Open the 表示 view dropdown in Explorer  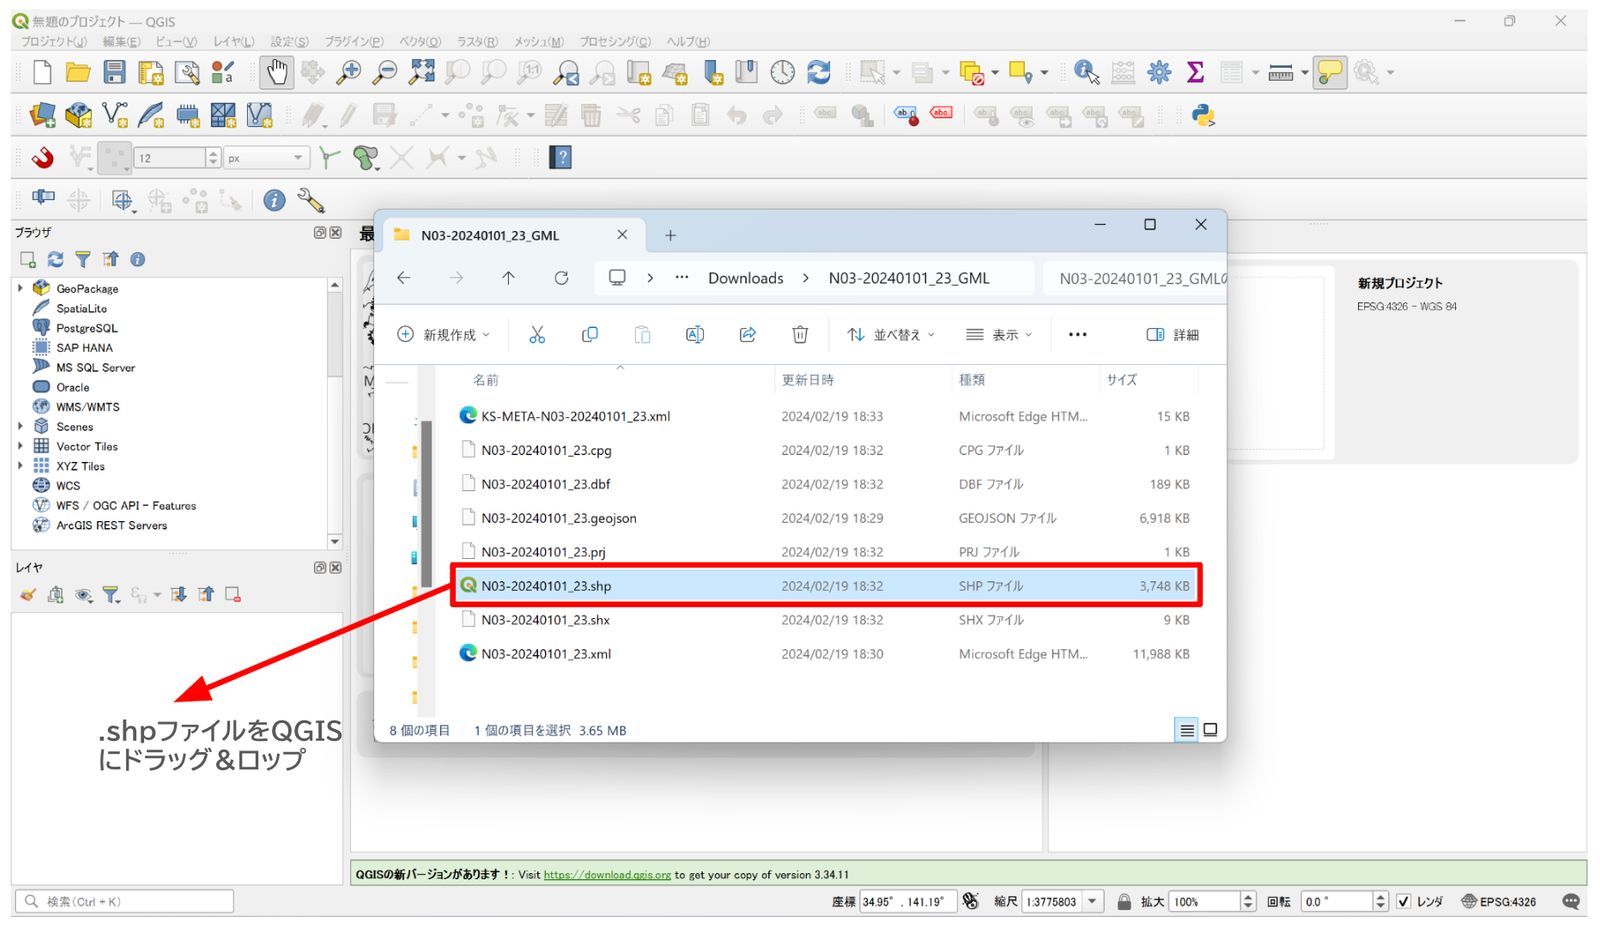(x=999, y=335)
